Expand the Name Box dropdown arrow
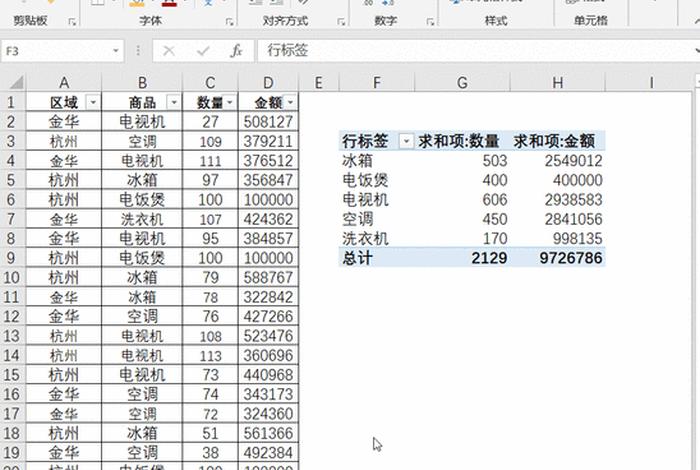The height and width of the screenshot is (470, 700). coord(116,51)
